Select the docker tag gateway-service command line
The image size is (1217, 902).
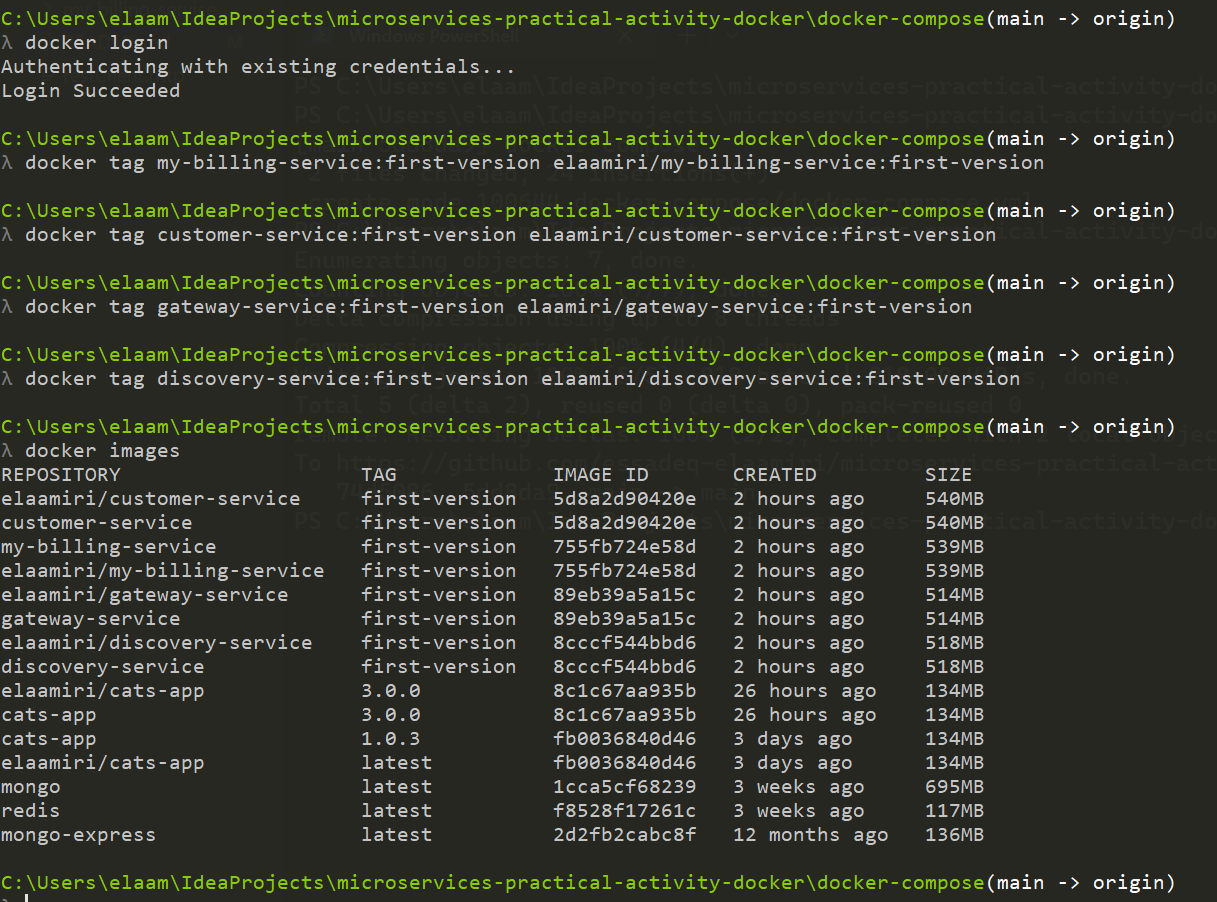pos(498,307)
